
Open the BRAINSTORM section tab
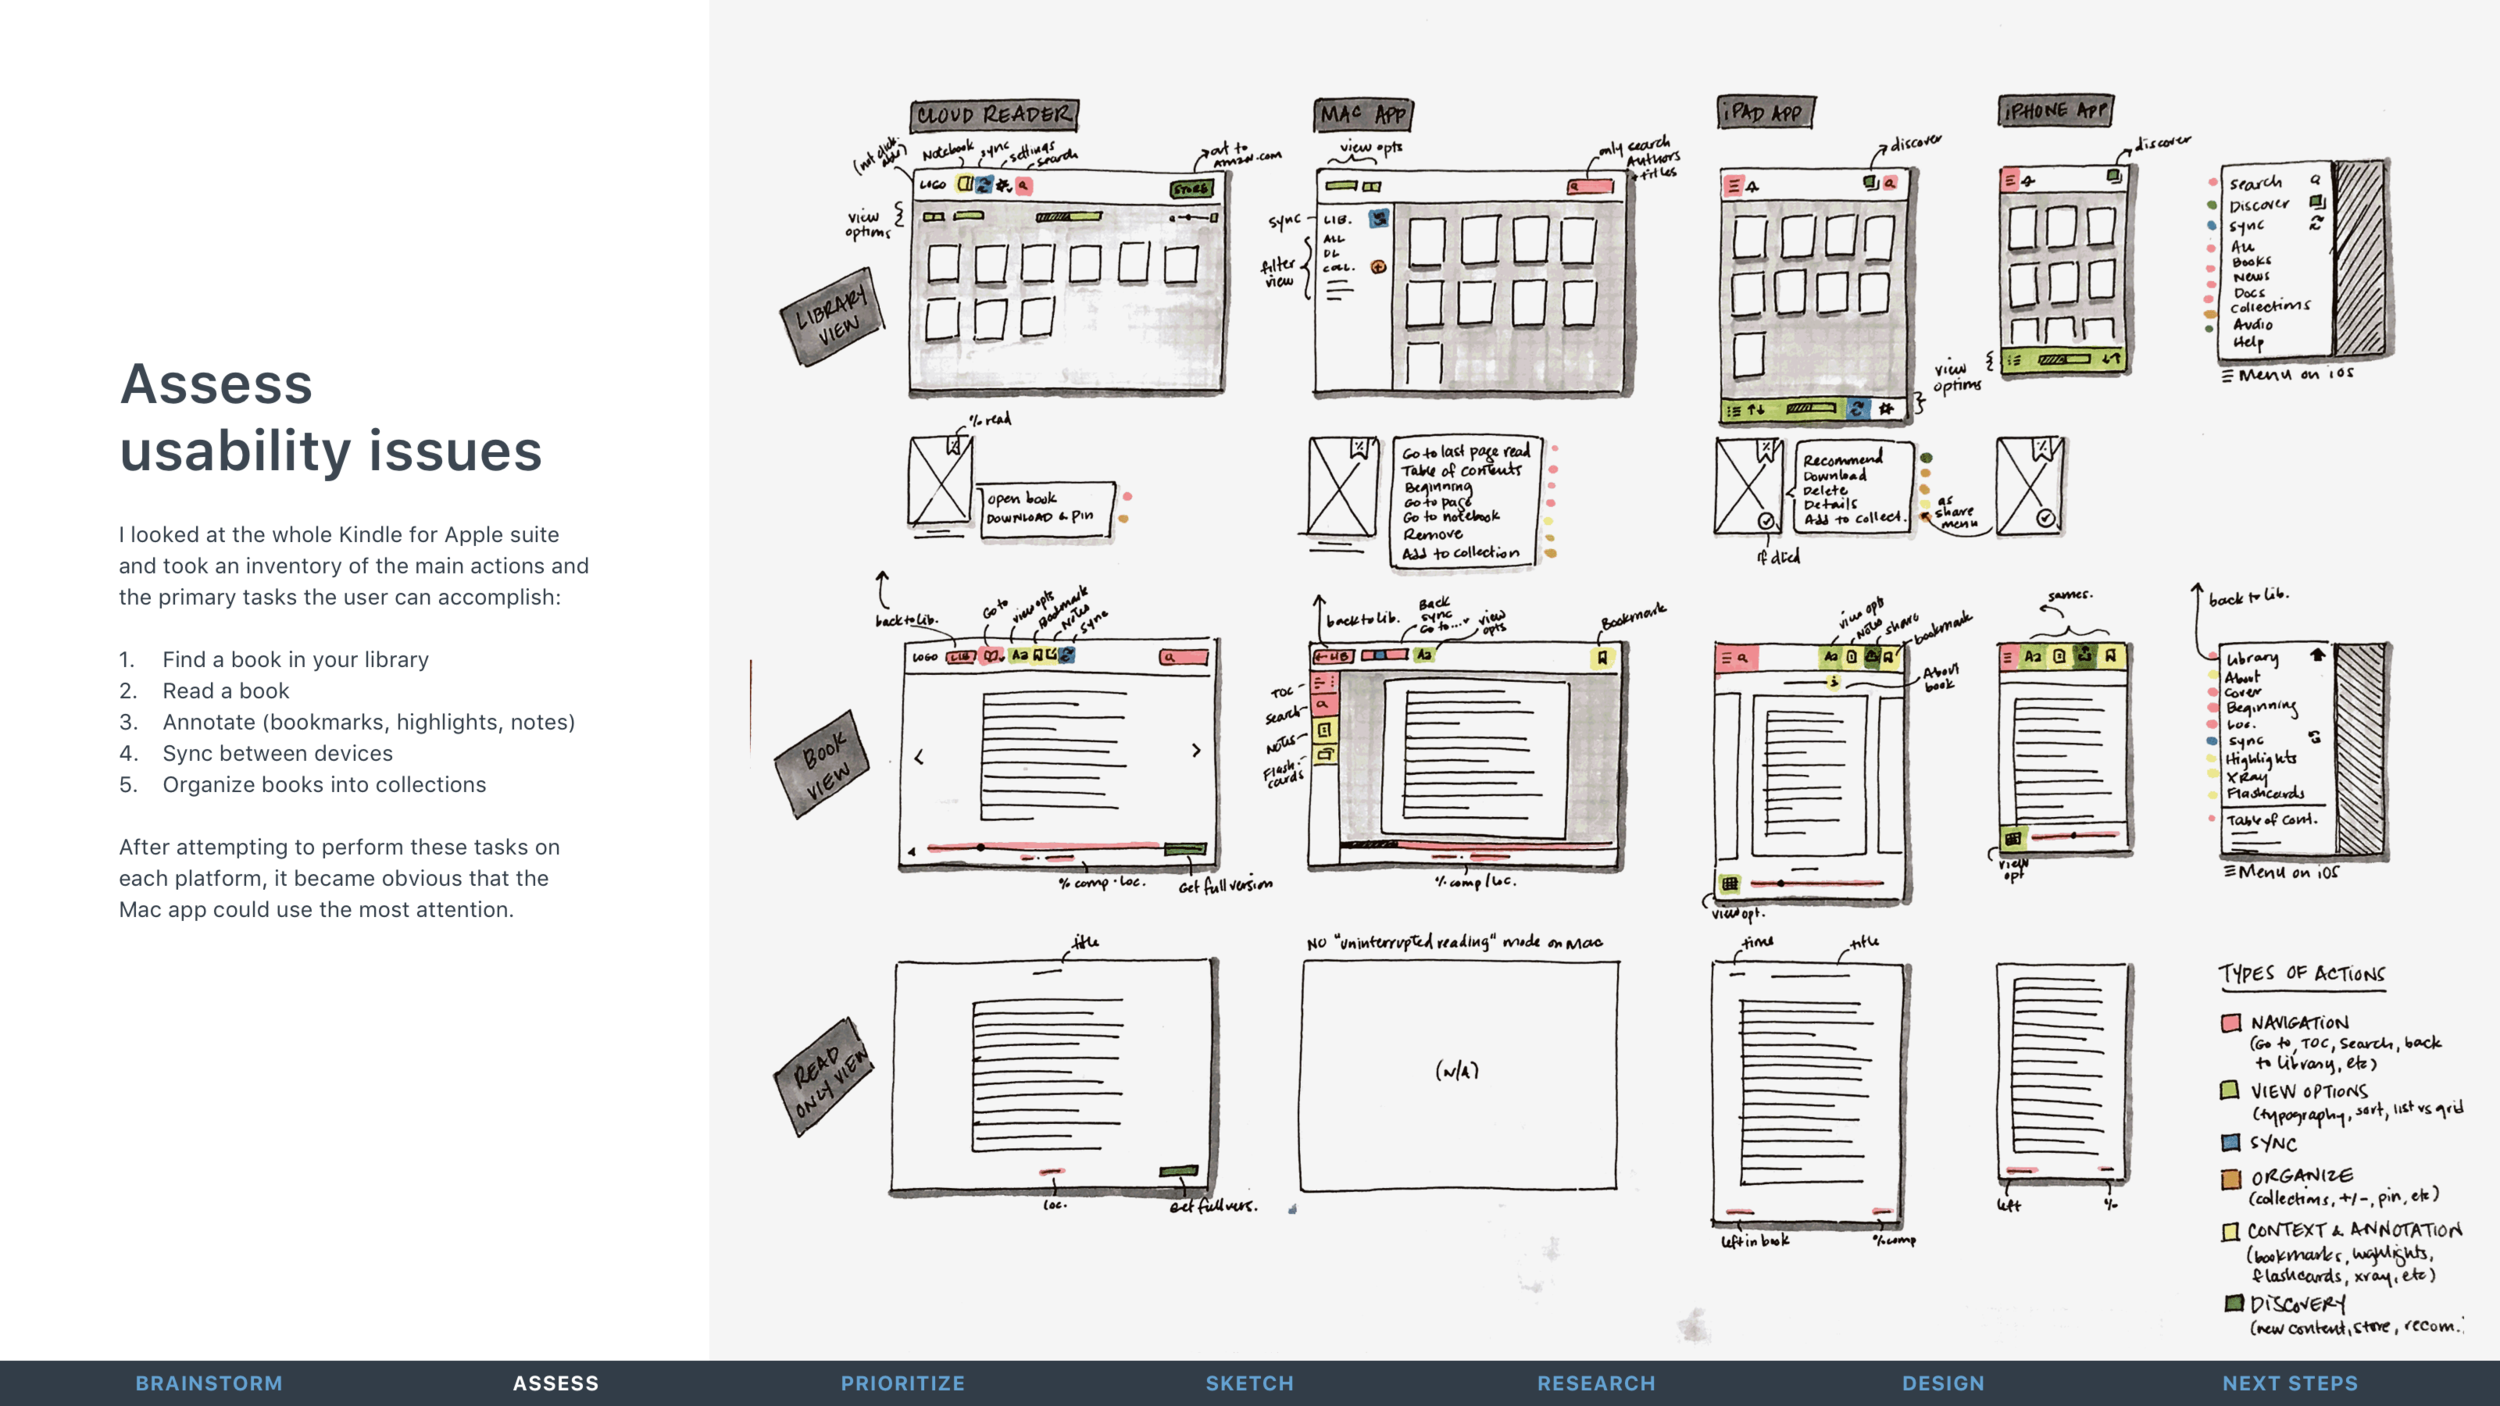tap(209, 1383)
